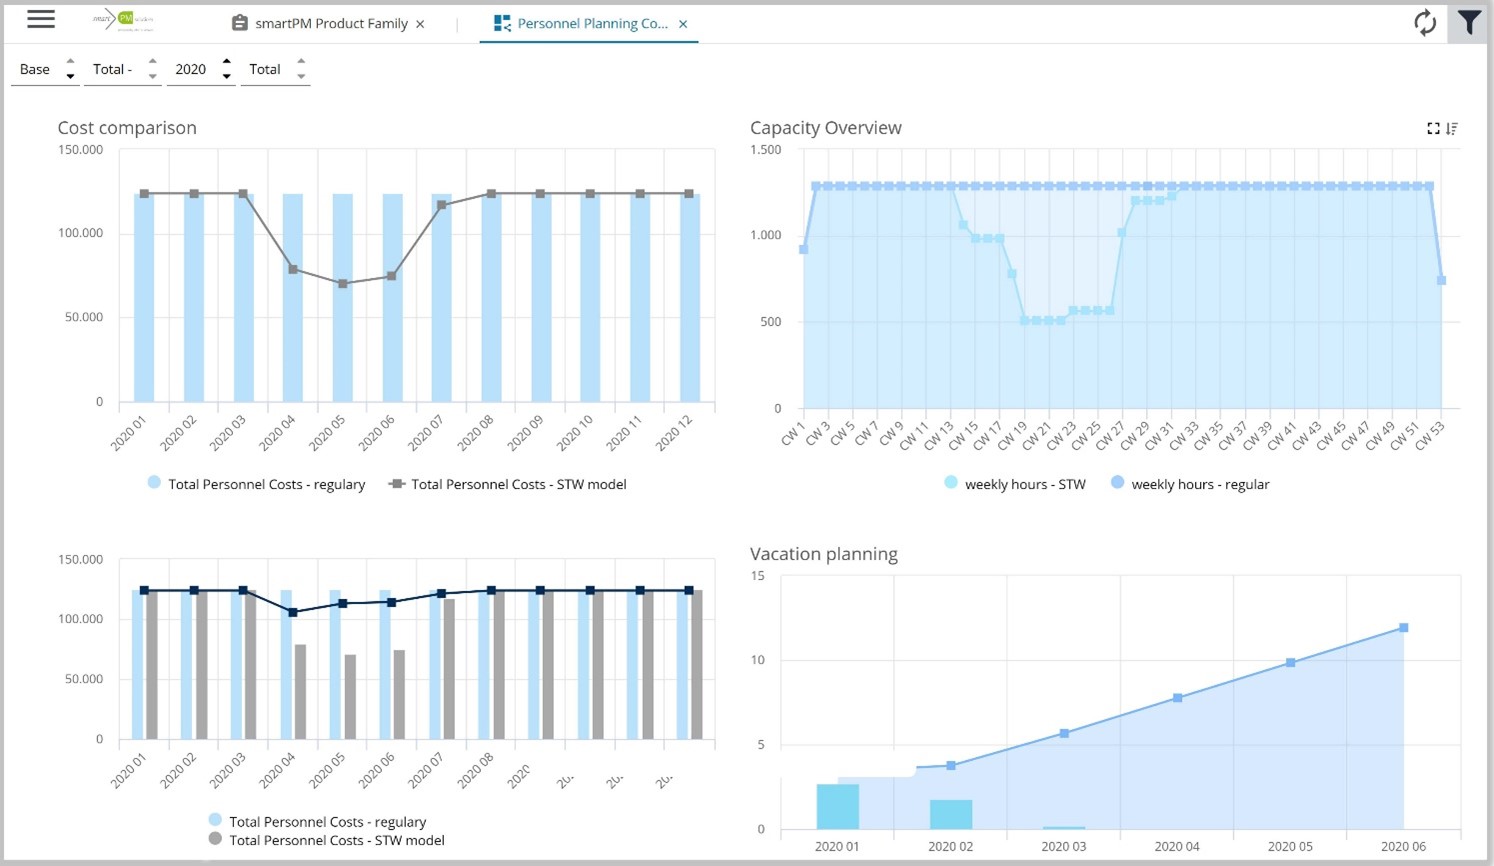Click the dashboard icon on Personnel Planning tab
Viewport: 1494px width, 866px height.
(x=502, y=23)
